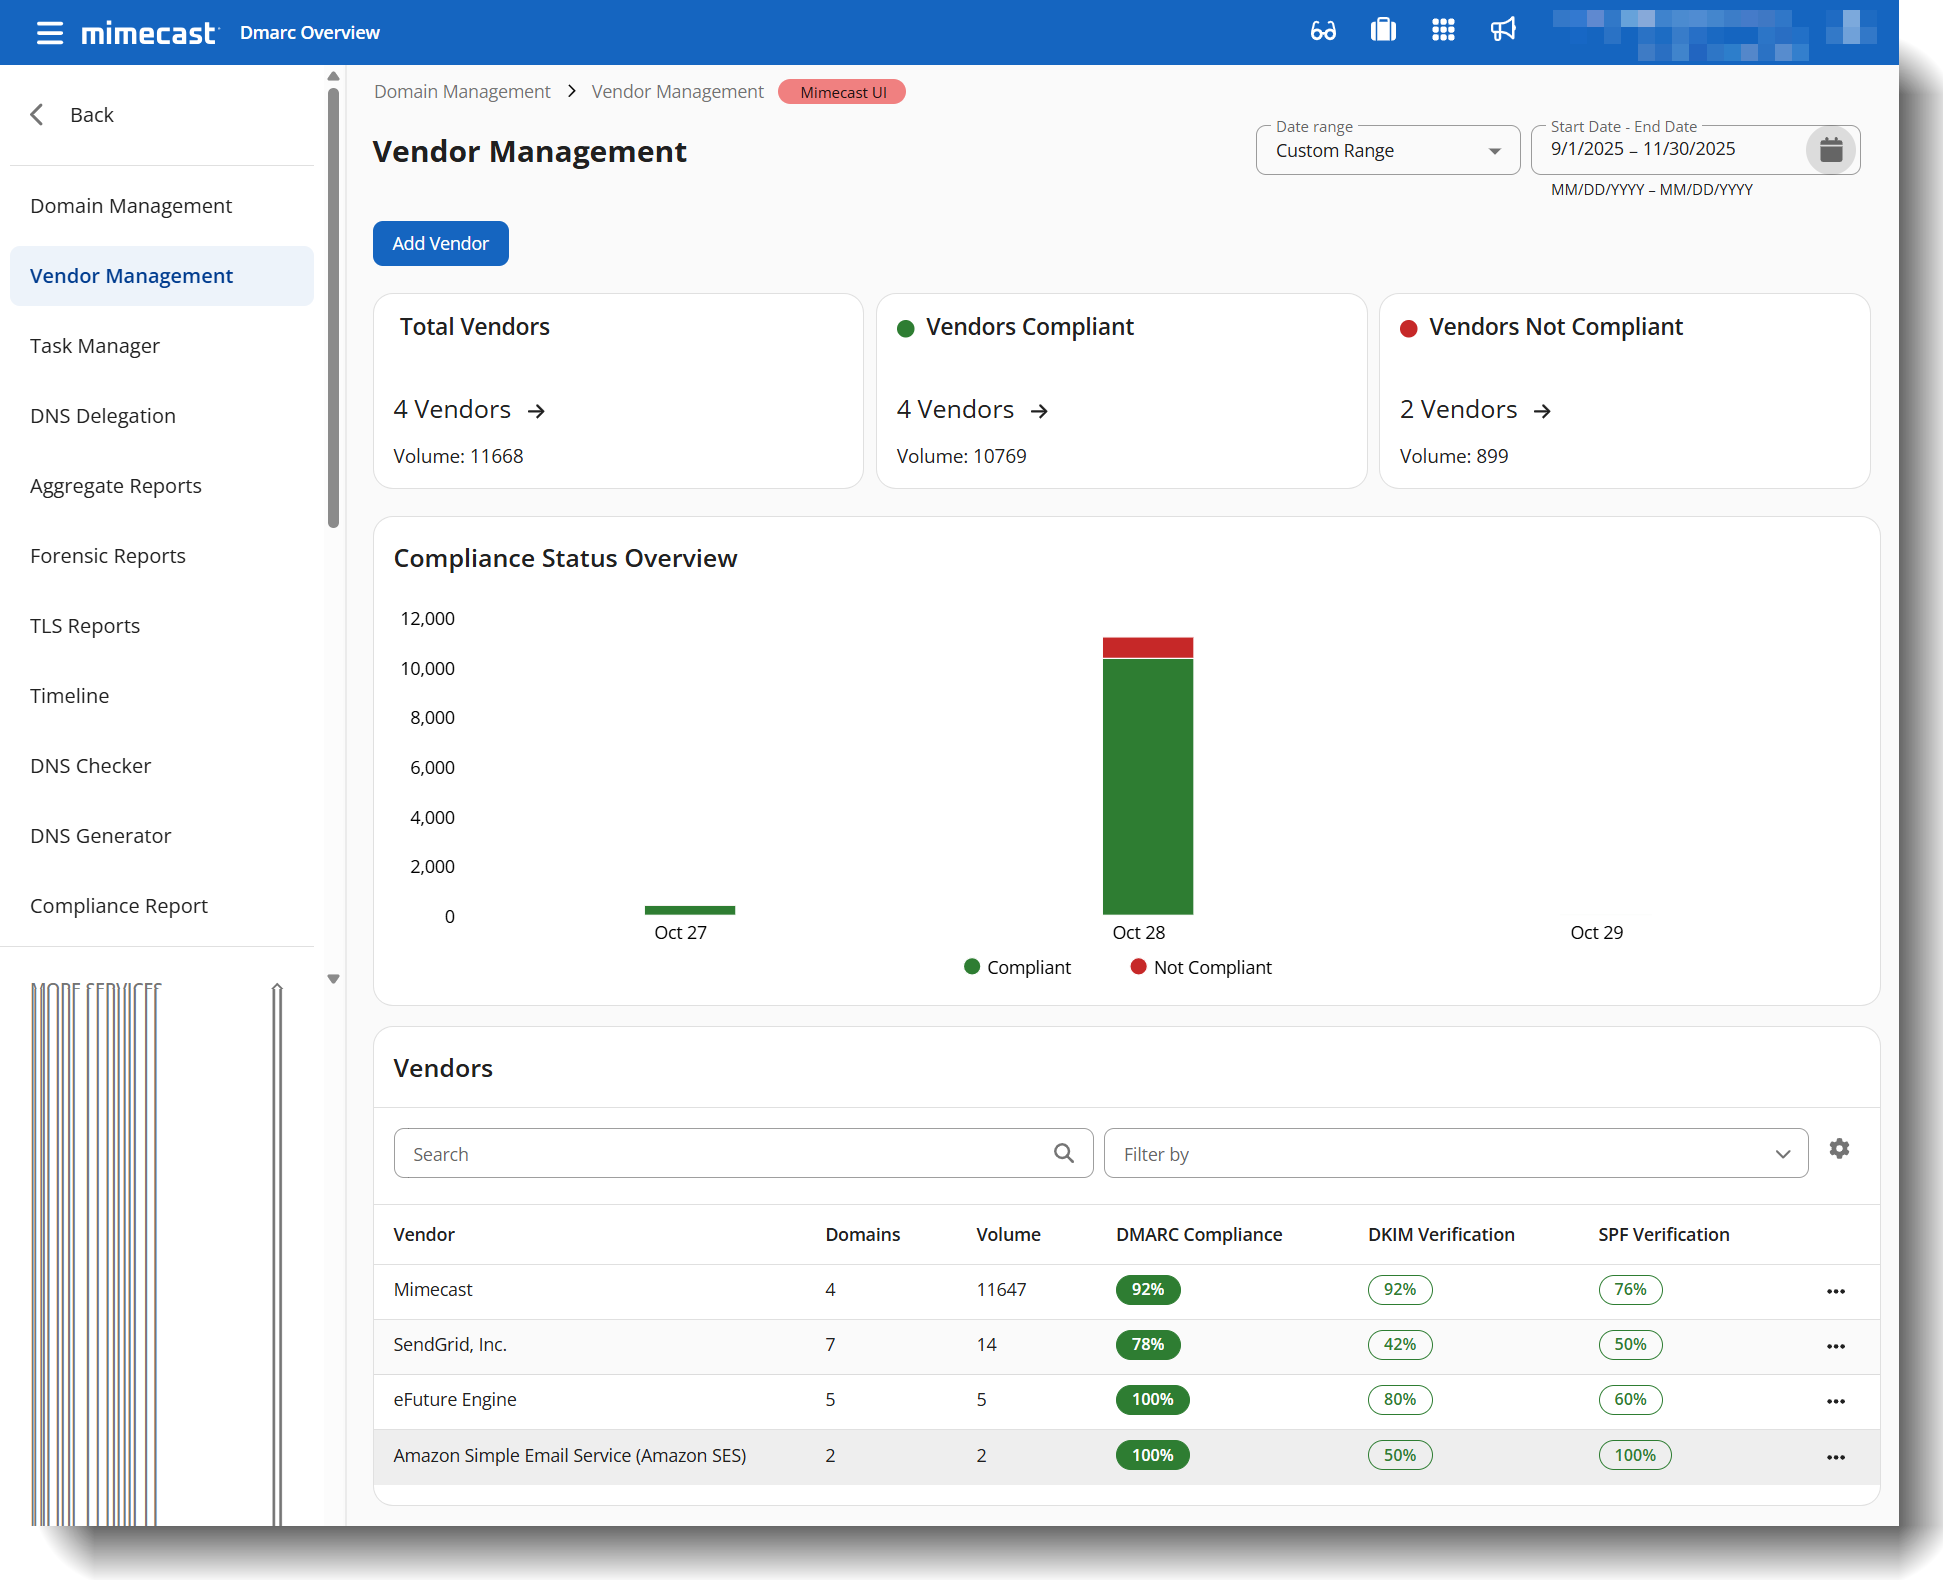The width and height of the screenshot is (1943, 1580).
Task: Open the hamburger navigation menu
Action: (x=49, y=33)
